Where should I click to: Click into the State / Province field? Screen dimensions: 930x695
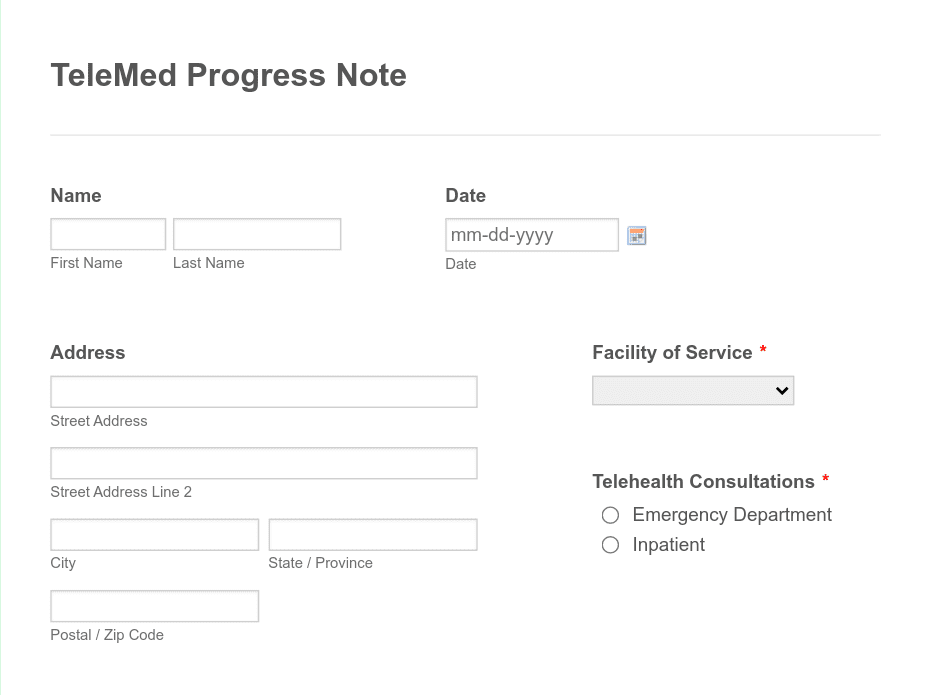click(x=372, y=533)
